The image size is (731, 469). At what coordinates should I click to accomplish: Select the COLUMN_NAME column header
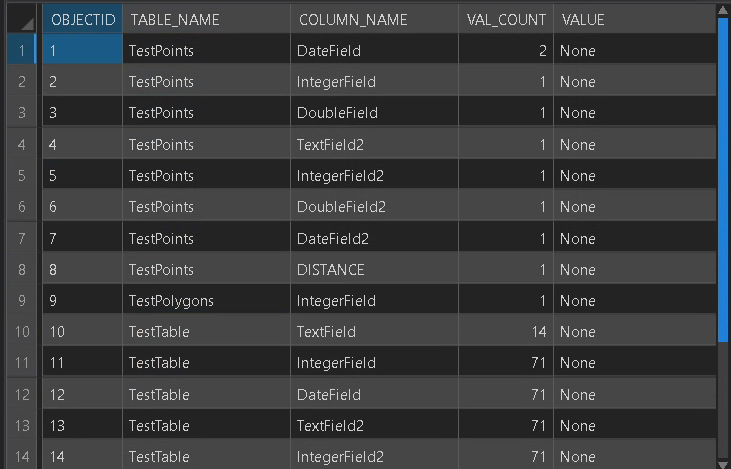tap(340, 19)
